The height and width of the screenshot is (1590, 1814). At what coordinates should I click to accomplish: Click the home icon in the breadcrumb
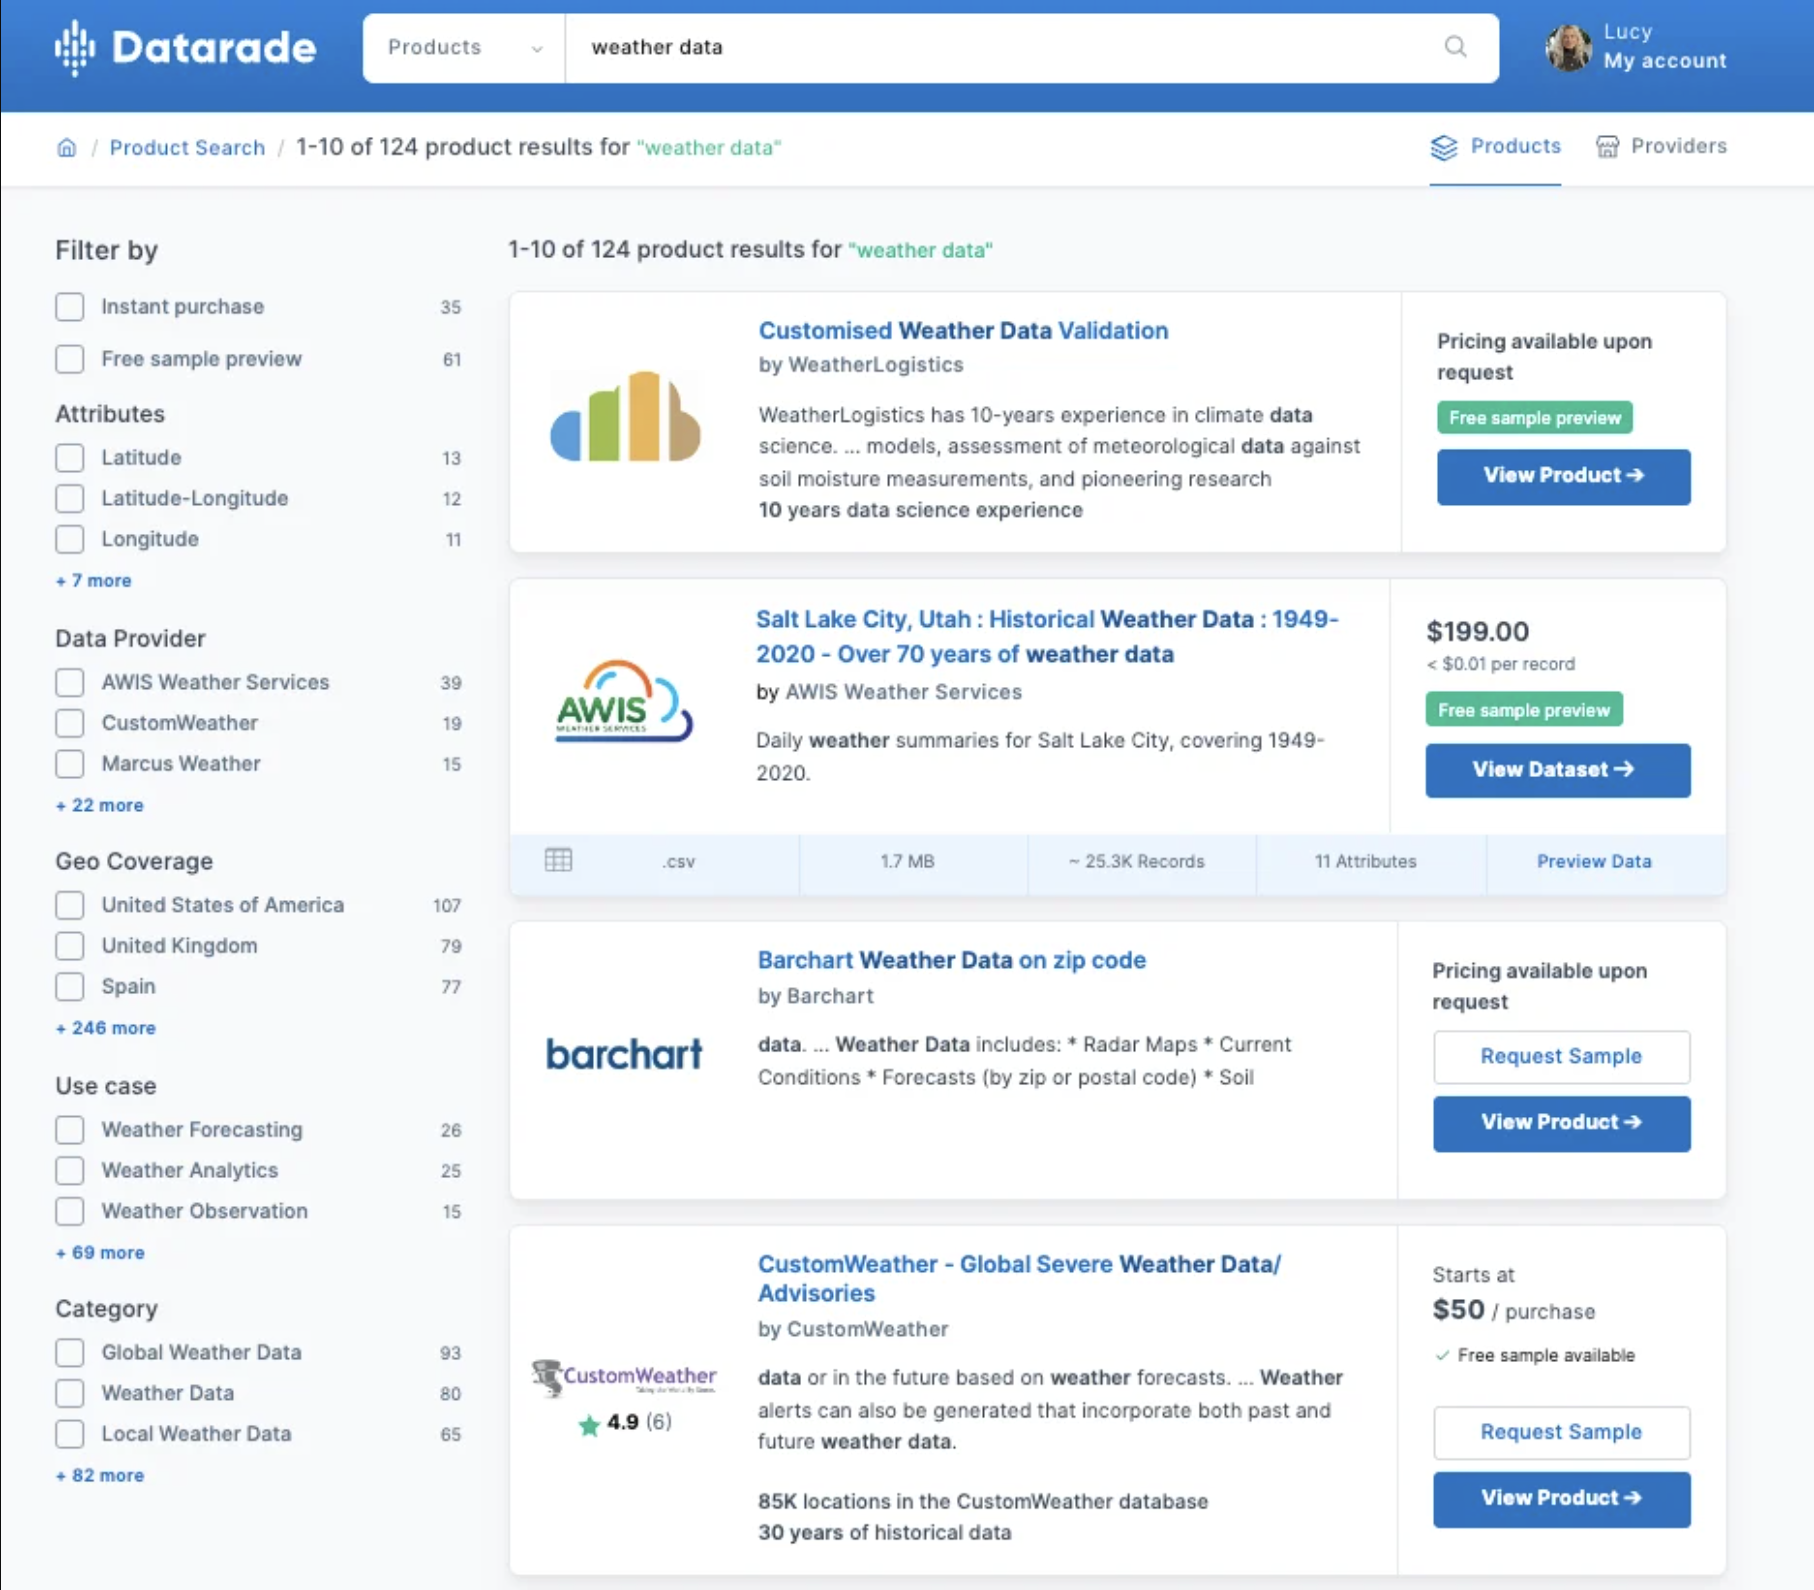click(66, 147)
